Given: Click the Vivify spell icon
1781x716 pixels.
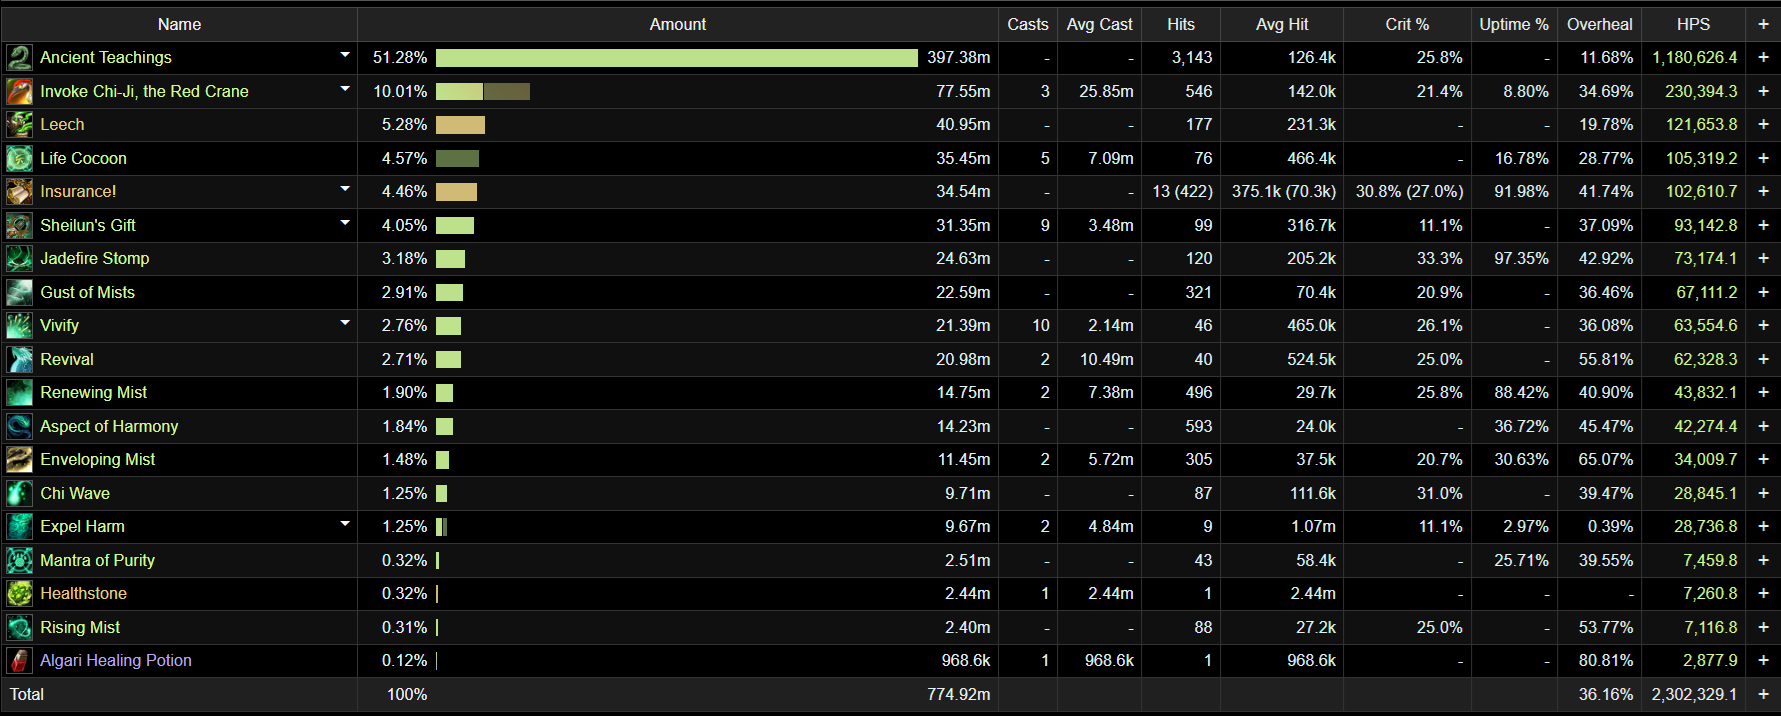Looking at the screenshot, I should pos(19,326).
